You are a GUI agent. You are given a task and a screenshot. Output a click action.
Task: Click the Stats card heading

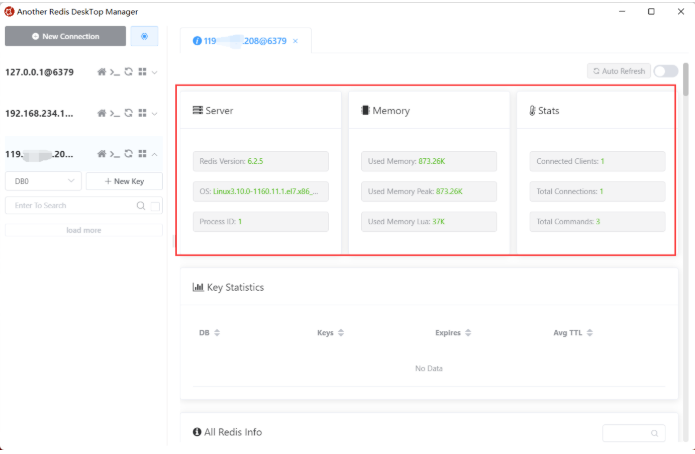(544, 110)
